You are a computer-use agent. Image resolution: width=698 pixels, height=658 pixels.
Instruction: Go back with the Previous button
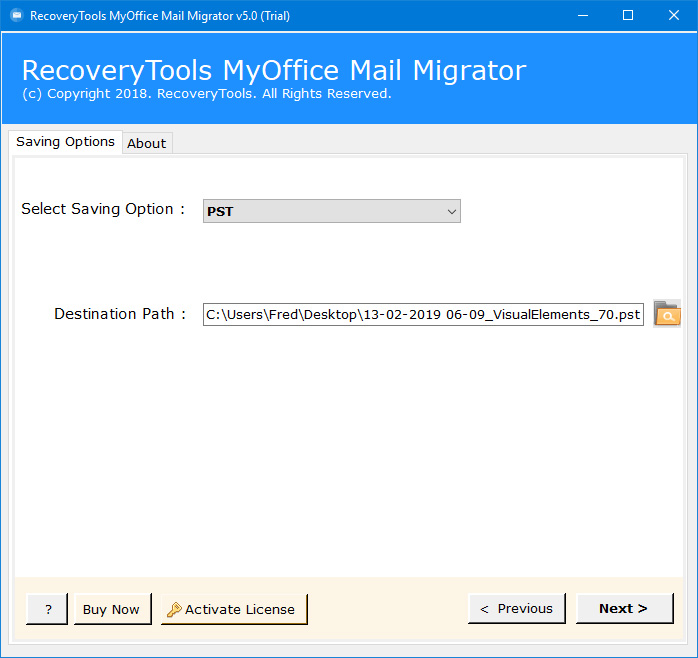click(x=517, y=608)
